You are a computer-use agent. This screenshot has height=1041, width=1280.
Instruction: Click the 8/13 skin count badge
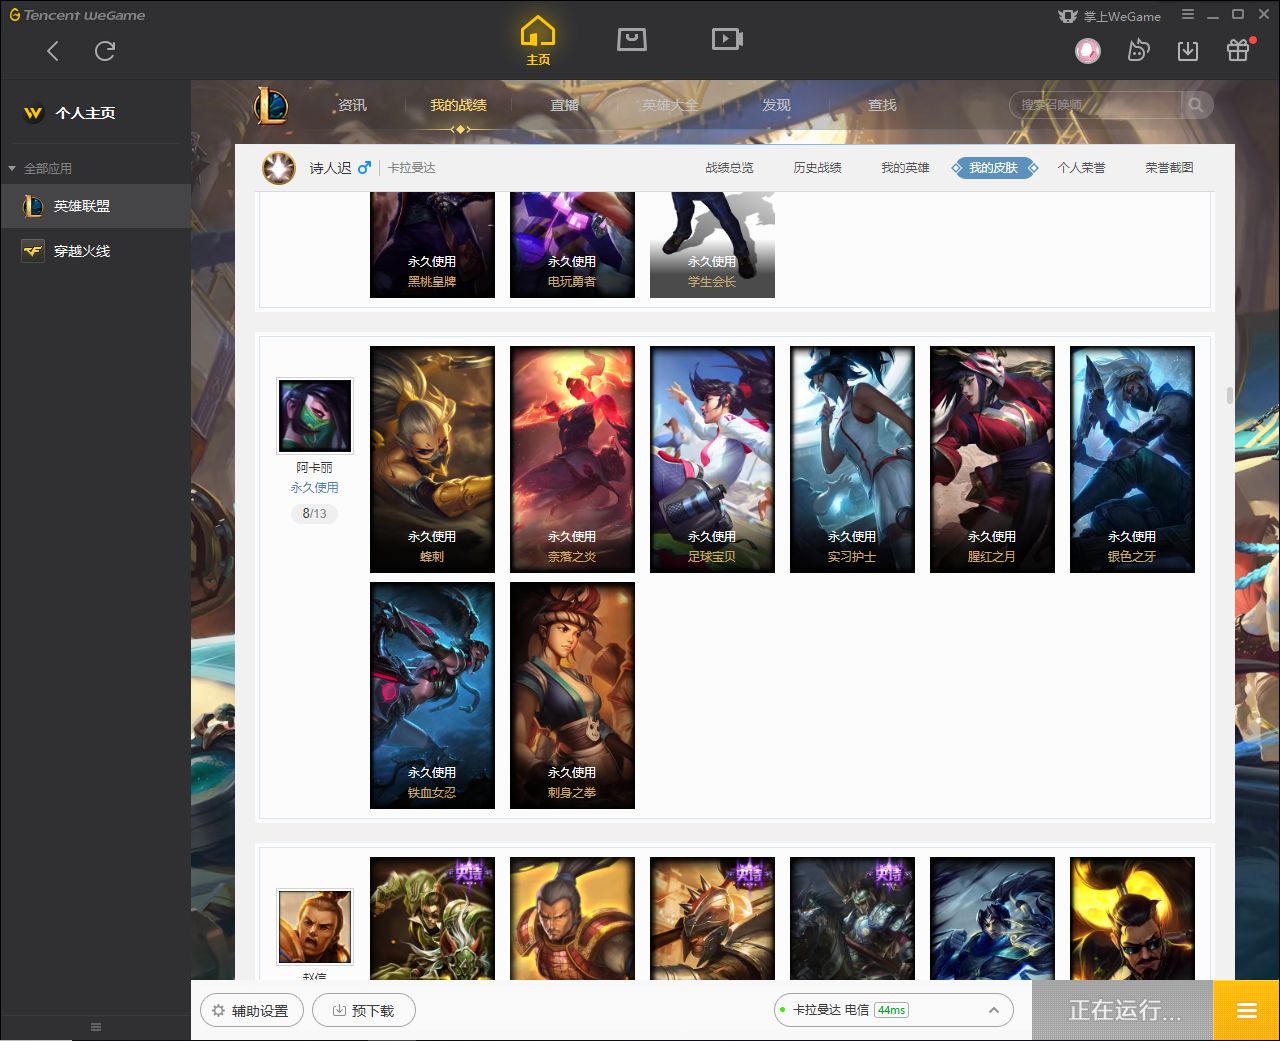(314, 514)
